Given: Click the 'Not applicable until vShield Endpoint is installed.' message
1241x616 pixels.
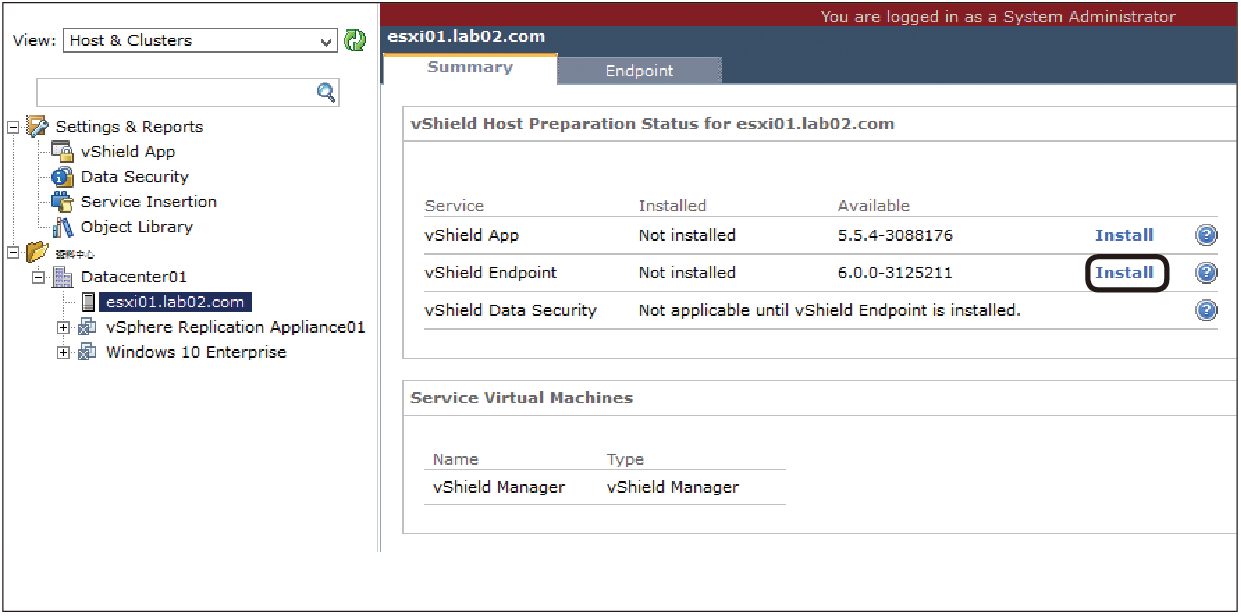Looking at the screenshot, I should [830, 310].
